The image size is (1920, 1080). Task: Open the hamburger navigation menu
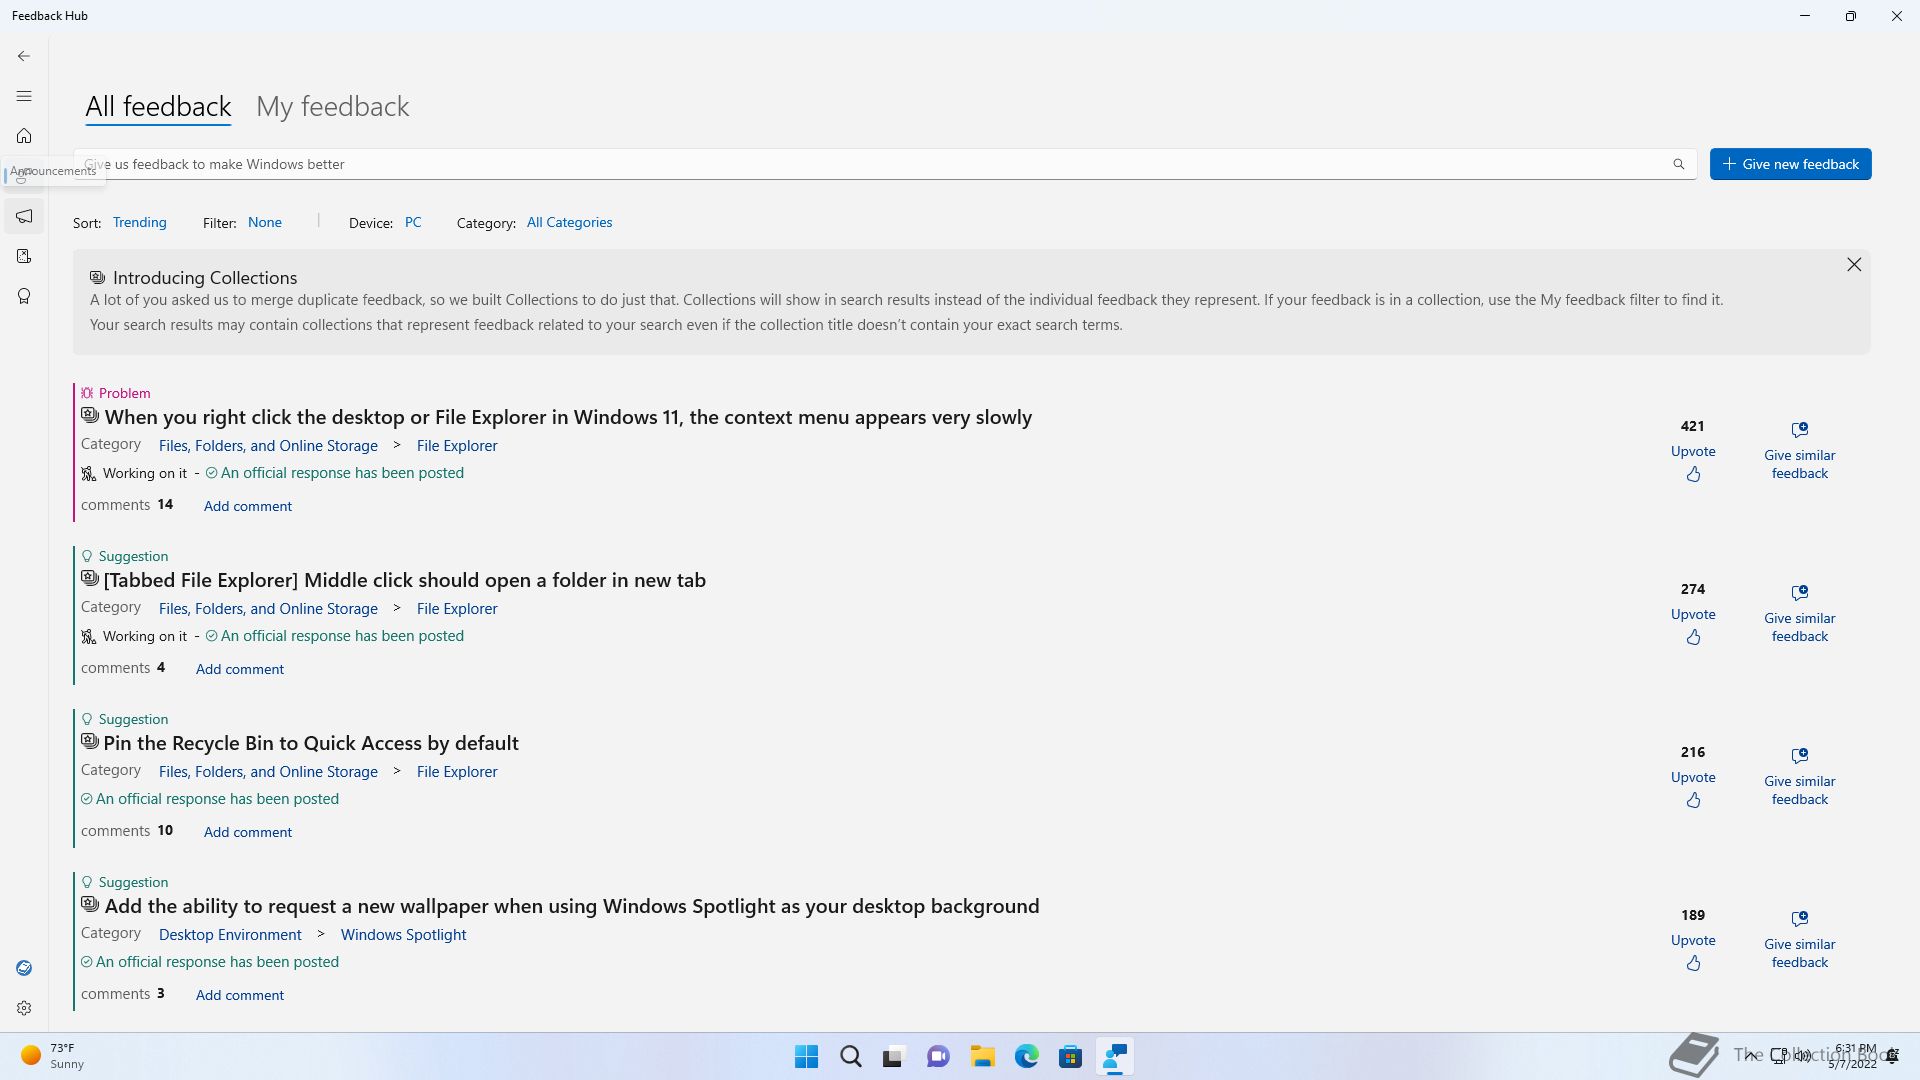24,96
